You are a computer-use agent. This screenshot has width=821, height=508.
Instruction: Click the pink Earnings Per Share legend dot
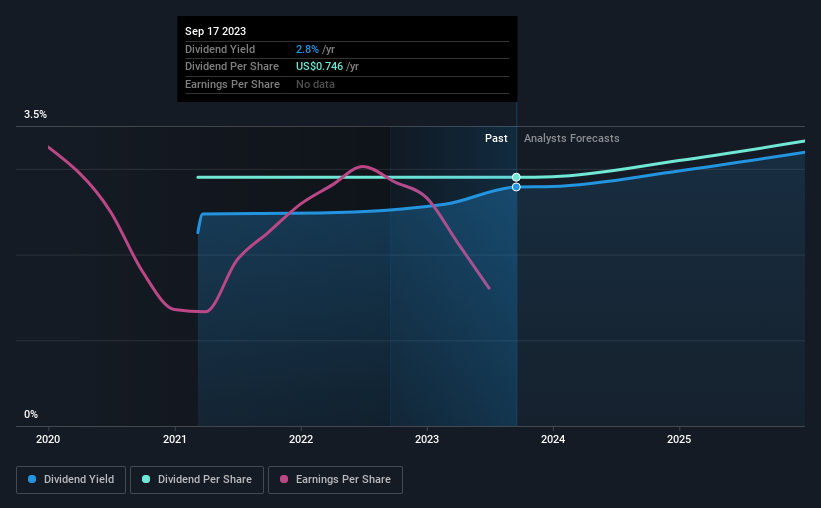[x=284, y=479]
